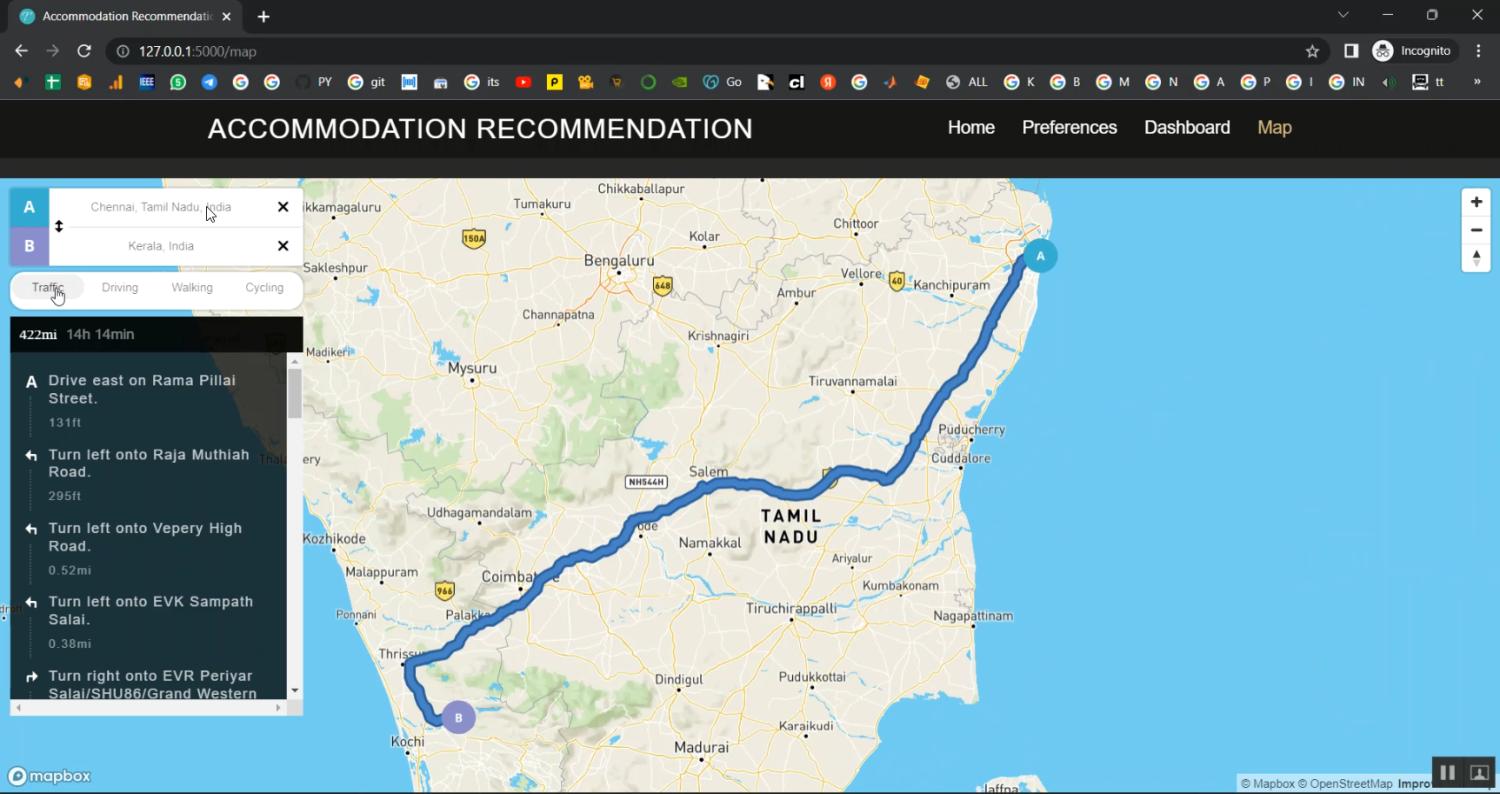Clear the Chennai origin field
1500x794 pixels.
click(283, 207)
